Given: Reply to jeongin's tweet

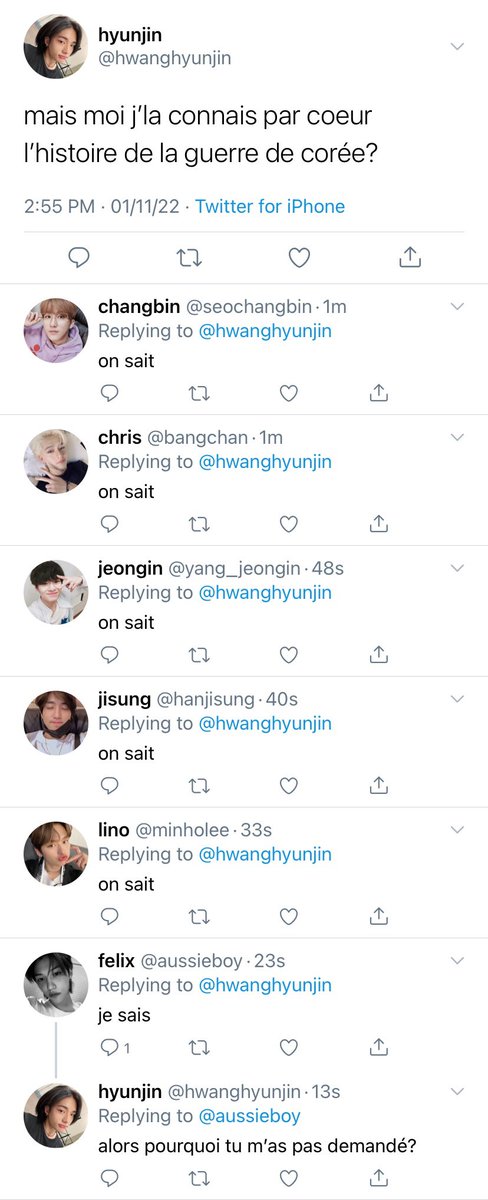Looking at the screenshot, I should tap(111, 655).
